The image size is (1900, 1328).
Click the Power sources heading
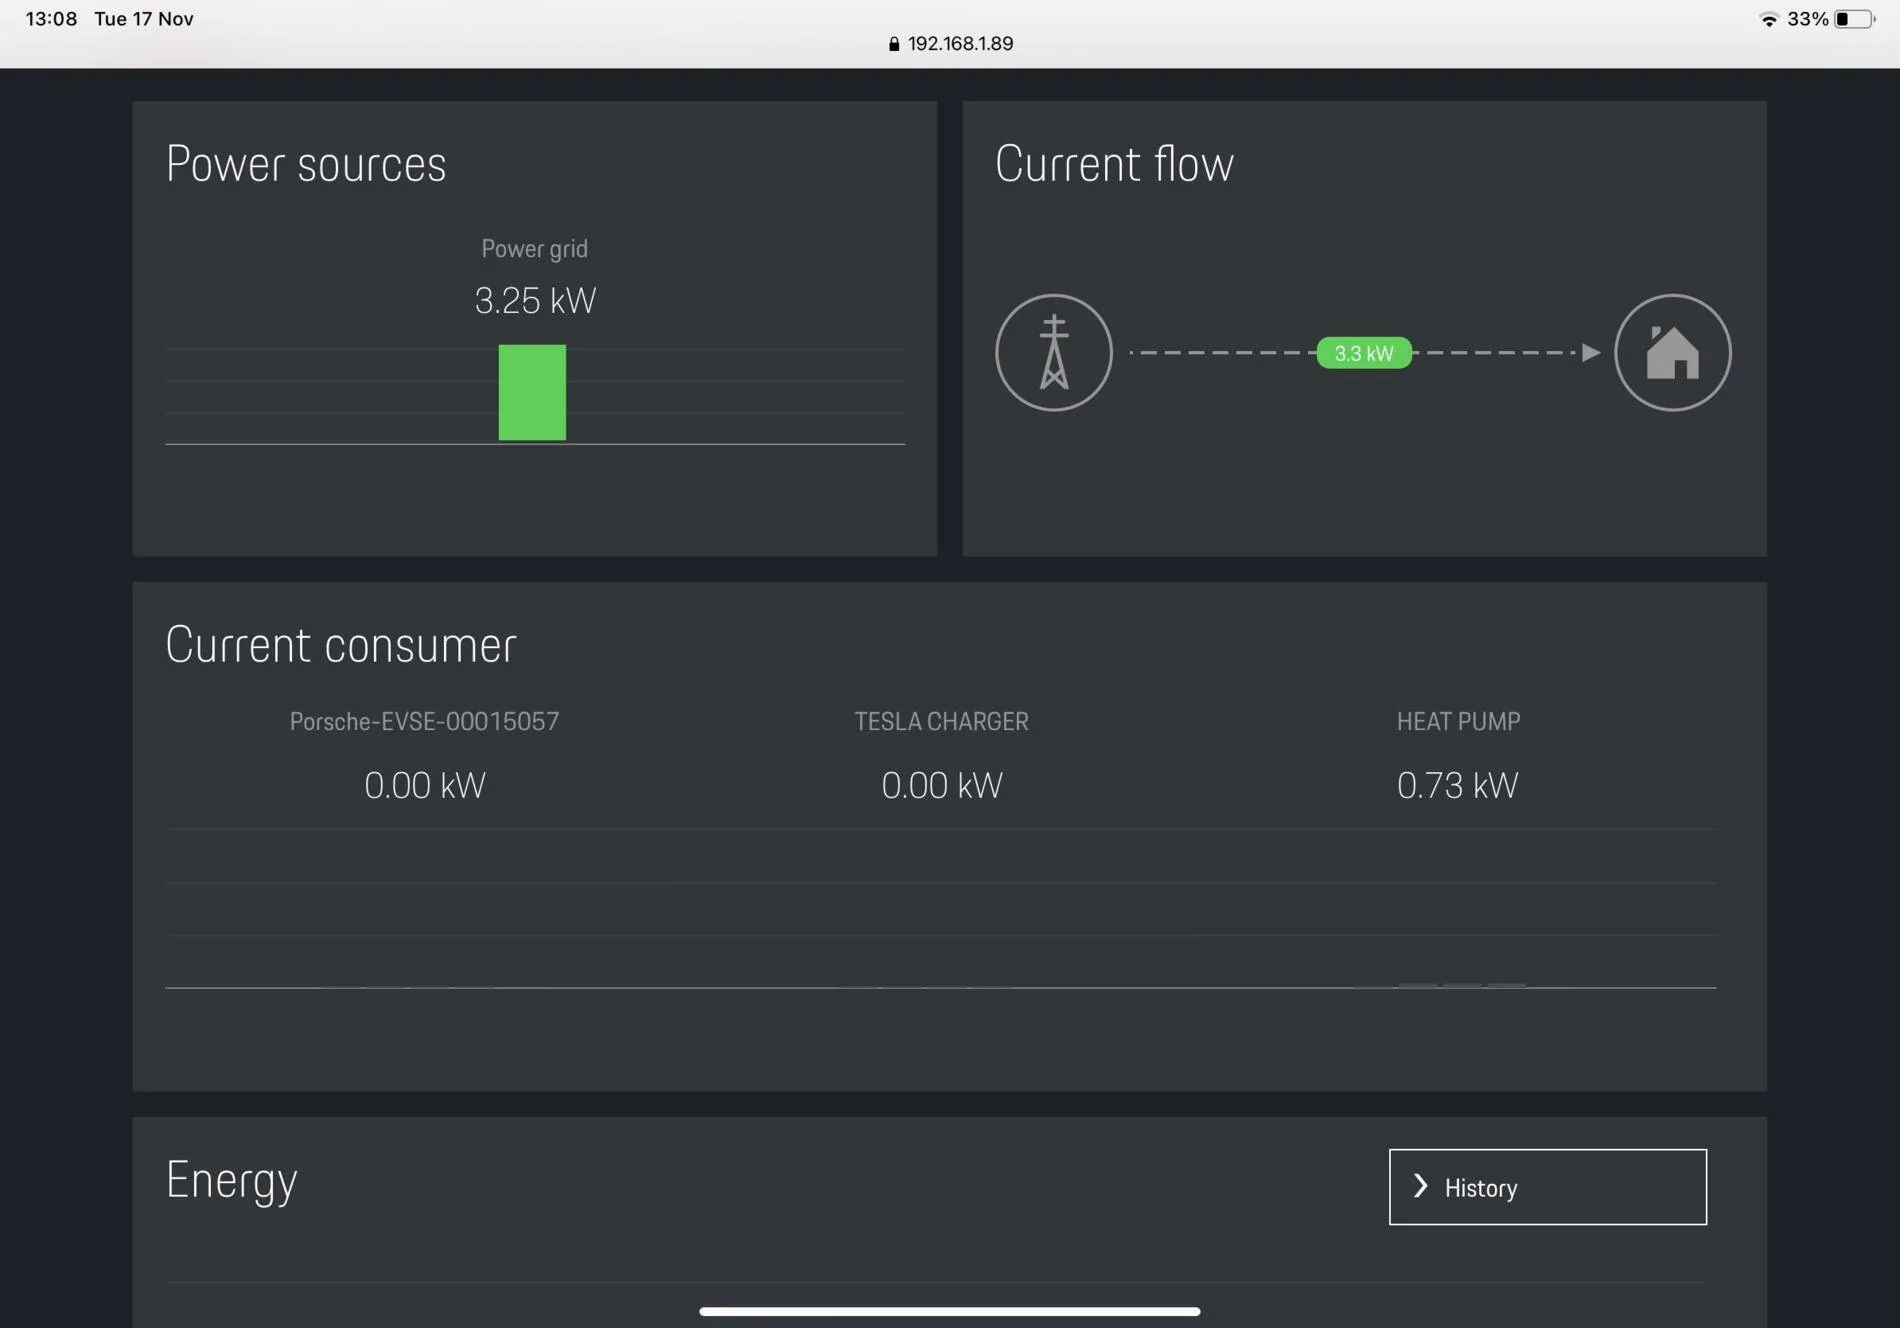click(x=306, y=164)
